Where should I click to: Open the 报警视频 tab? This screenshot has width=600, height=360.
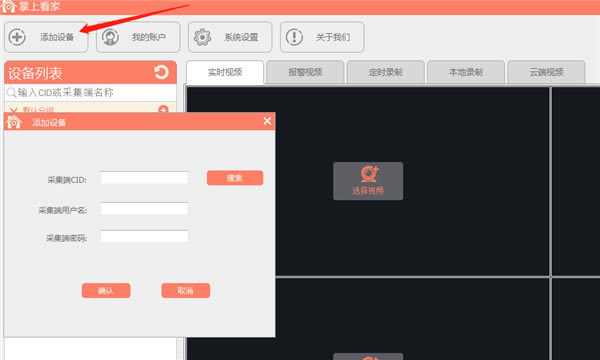coord(305,72)
